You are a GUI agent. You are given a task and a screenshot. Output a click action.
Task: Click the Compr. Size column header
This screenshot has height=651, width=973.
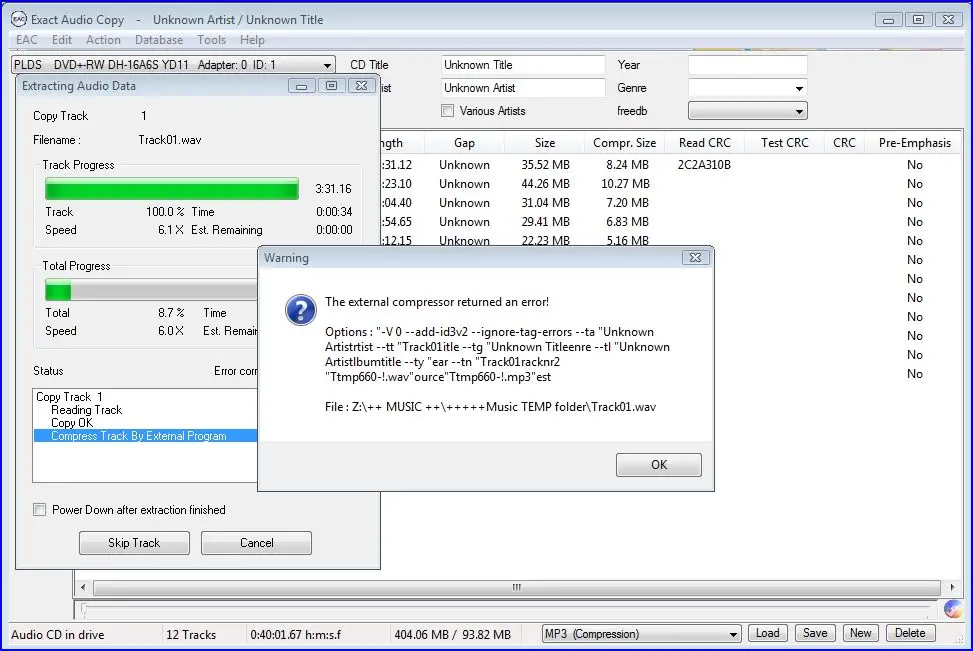tap(624, 143)
